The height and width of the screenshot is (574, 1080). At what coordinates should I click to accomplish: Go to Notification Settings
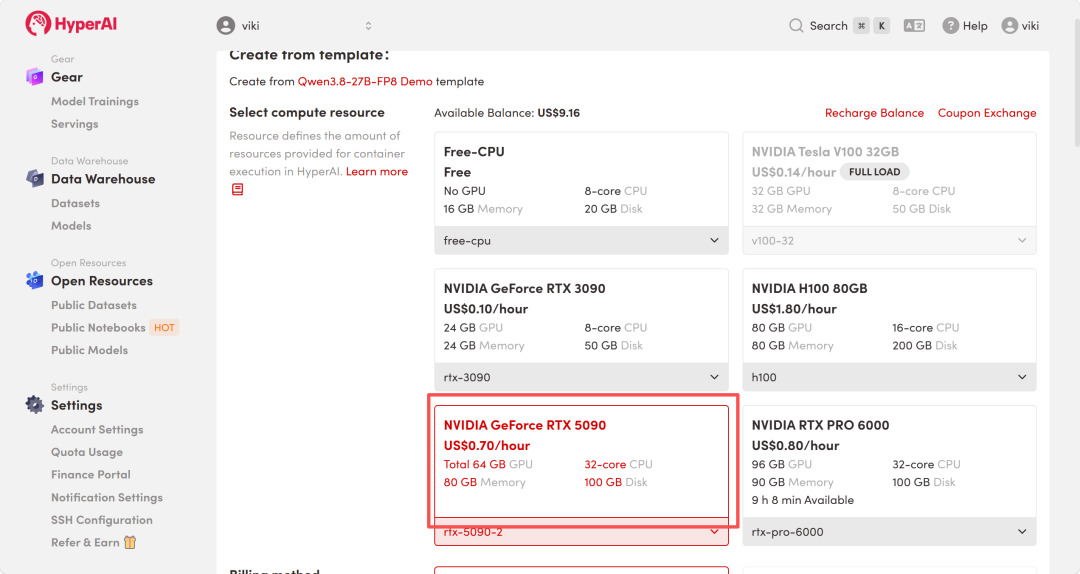(x=107, y=498)
